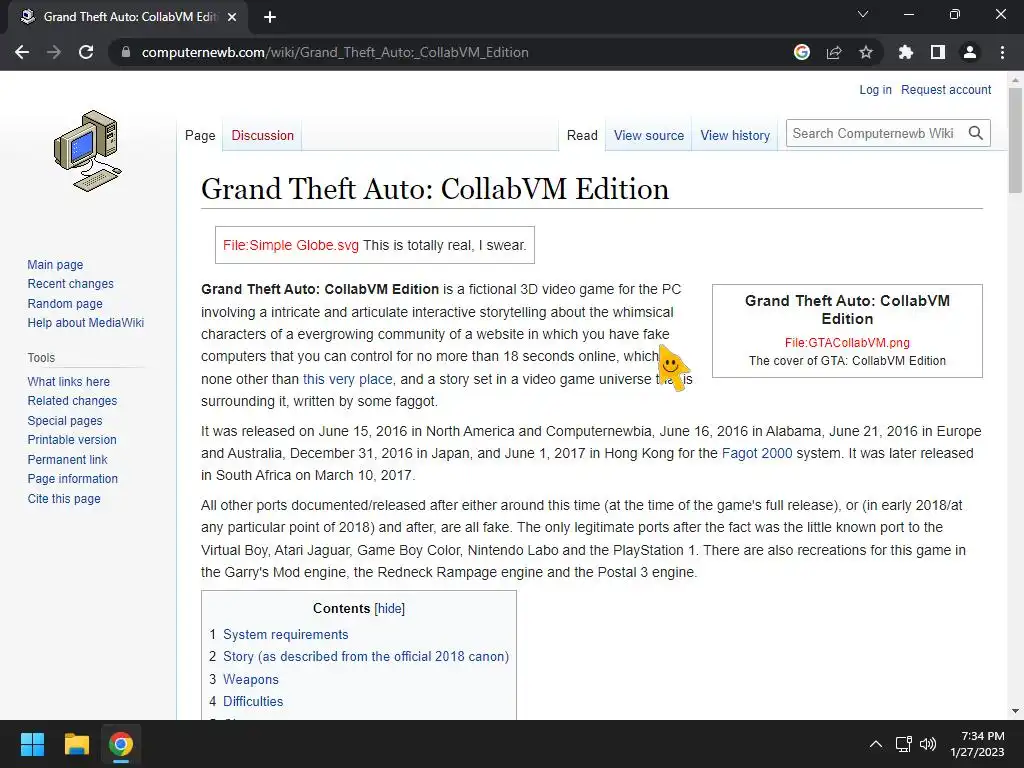1024x768 pixels.
Task: Click the page vertical scrollbar thumb
Action: point(1015,140)
